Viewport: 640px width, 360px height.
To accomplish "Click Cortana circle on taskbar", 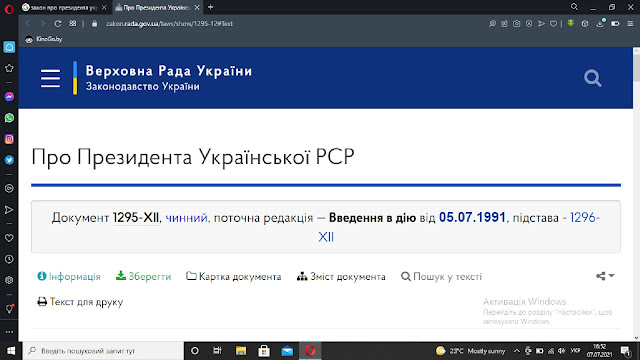I will [195, 351].
